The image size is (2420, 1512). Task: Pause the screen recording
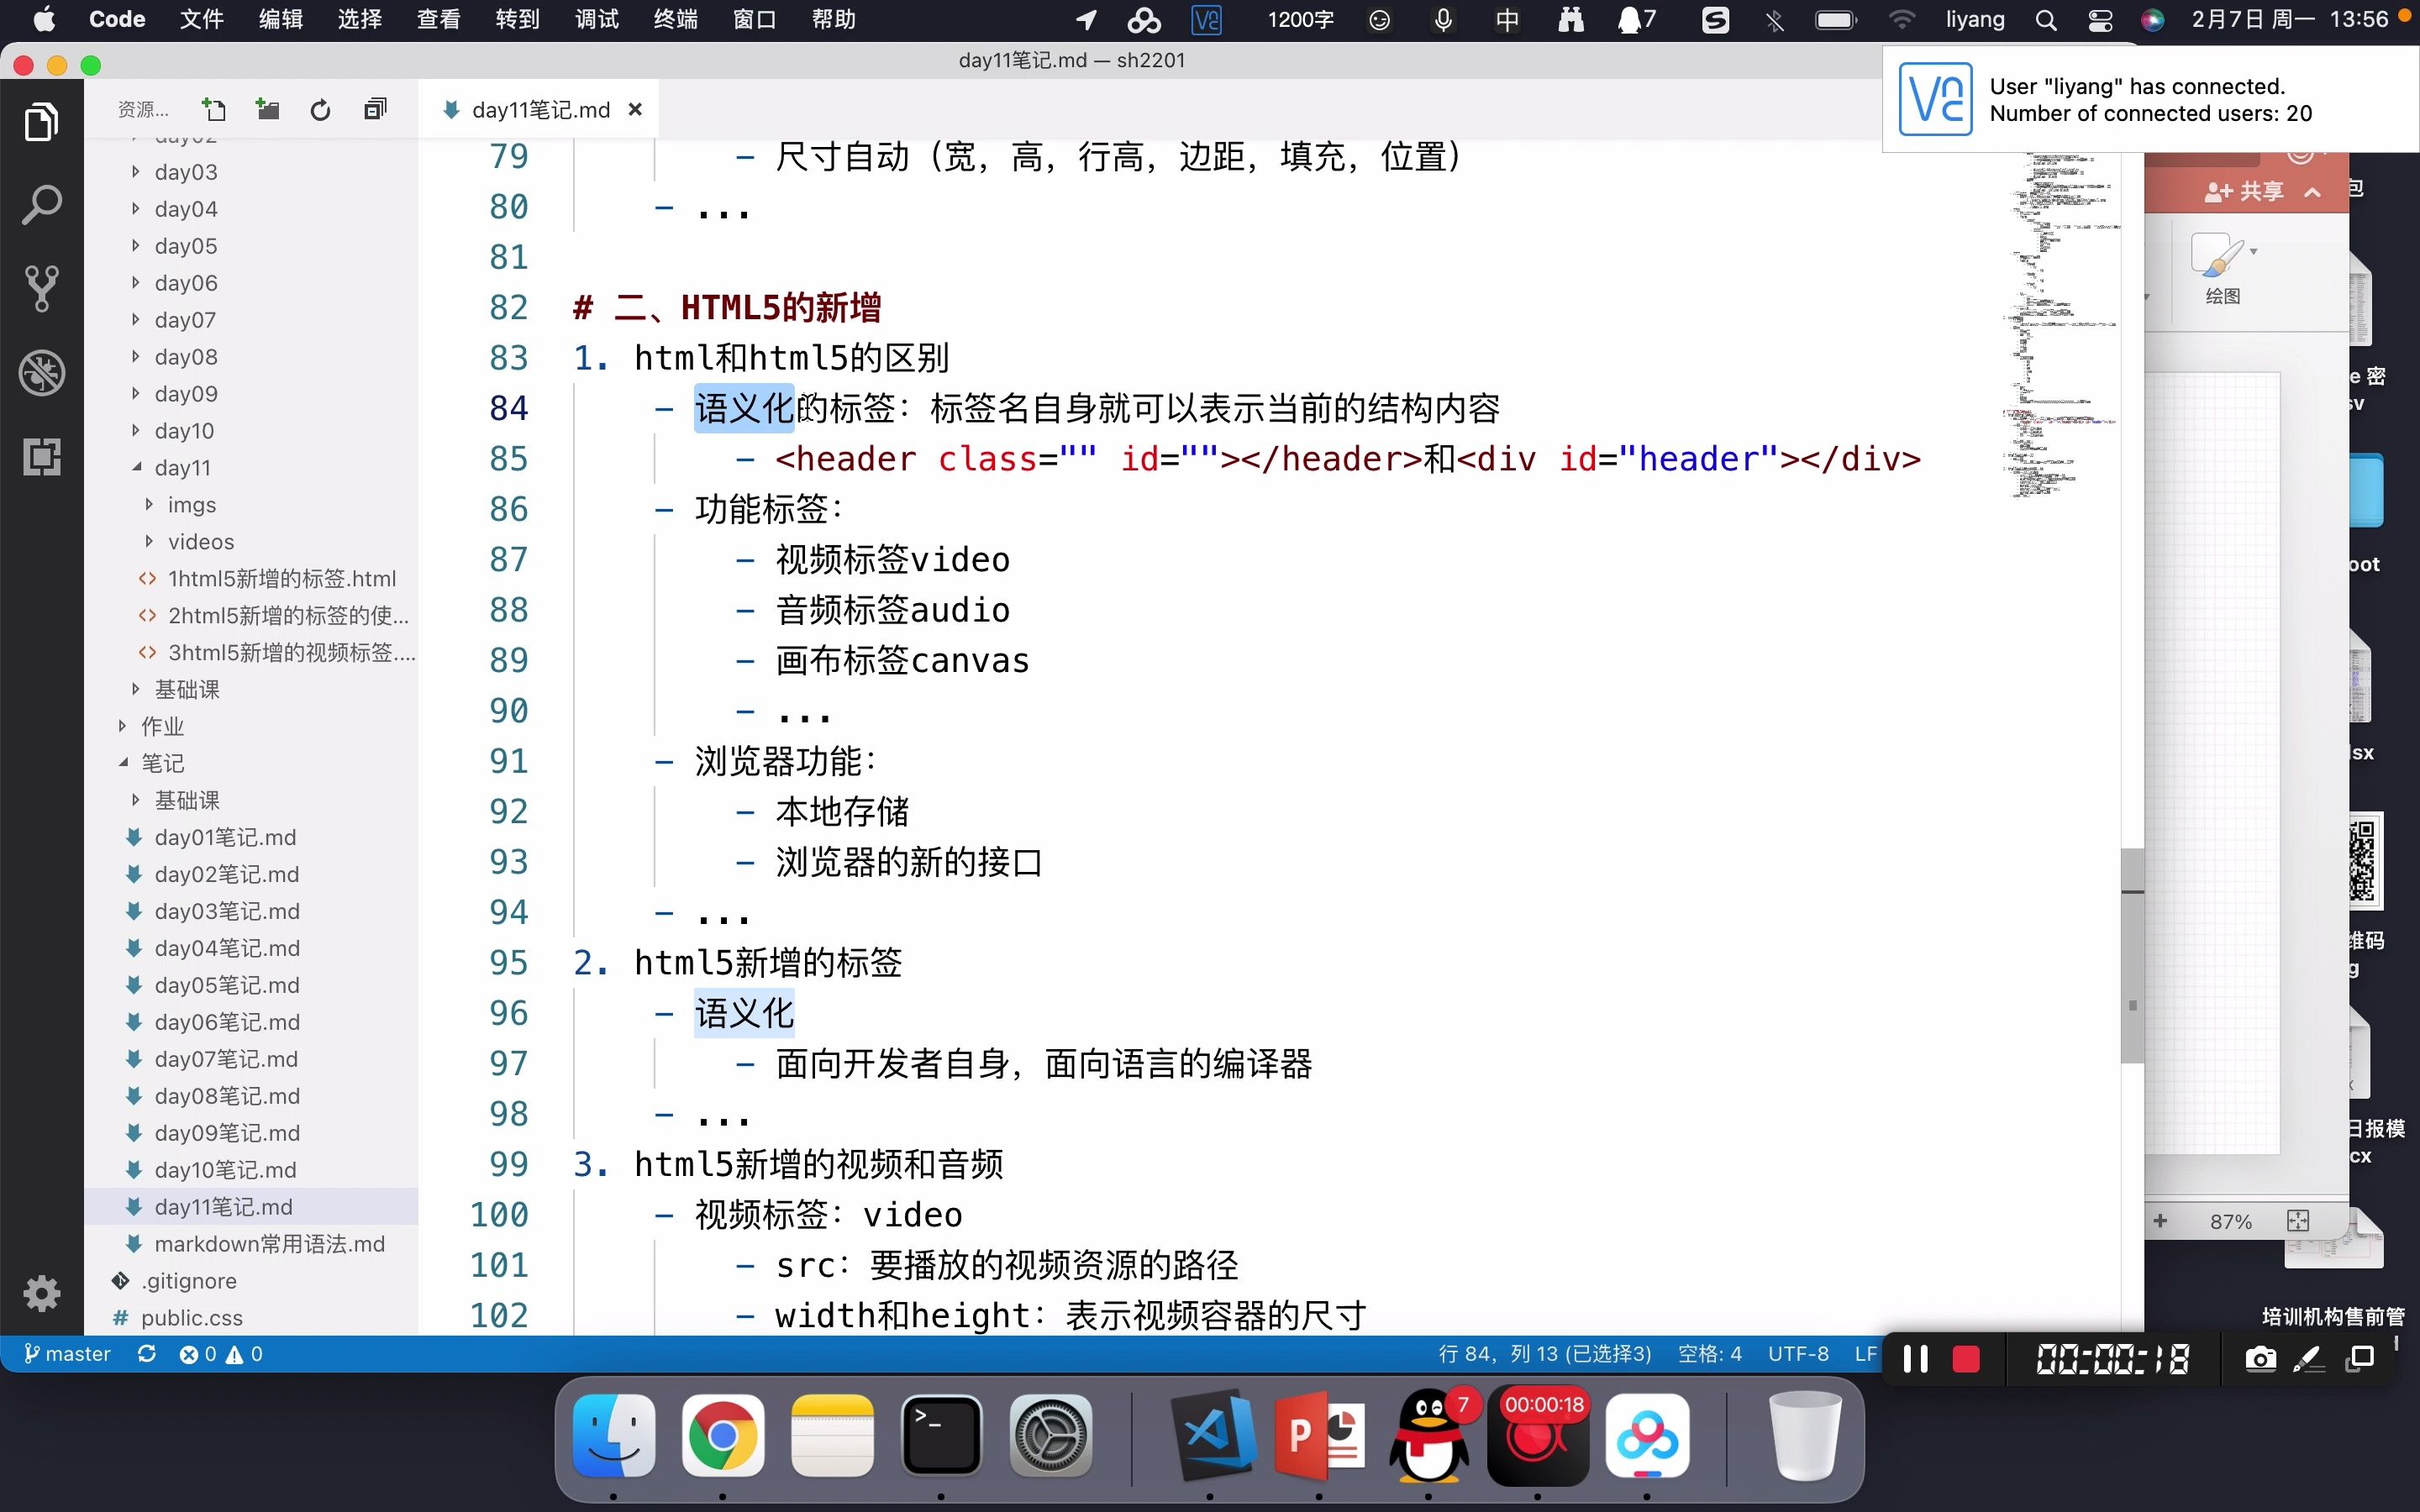pos(1915,1358)
